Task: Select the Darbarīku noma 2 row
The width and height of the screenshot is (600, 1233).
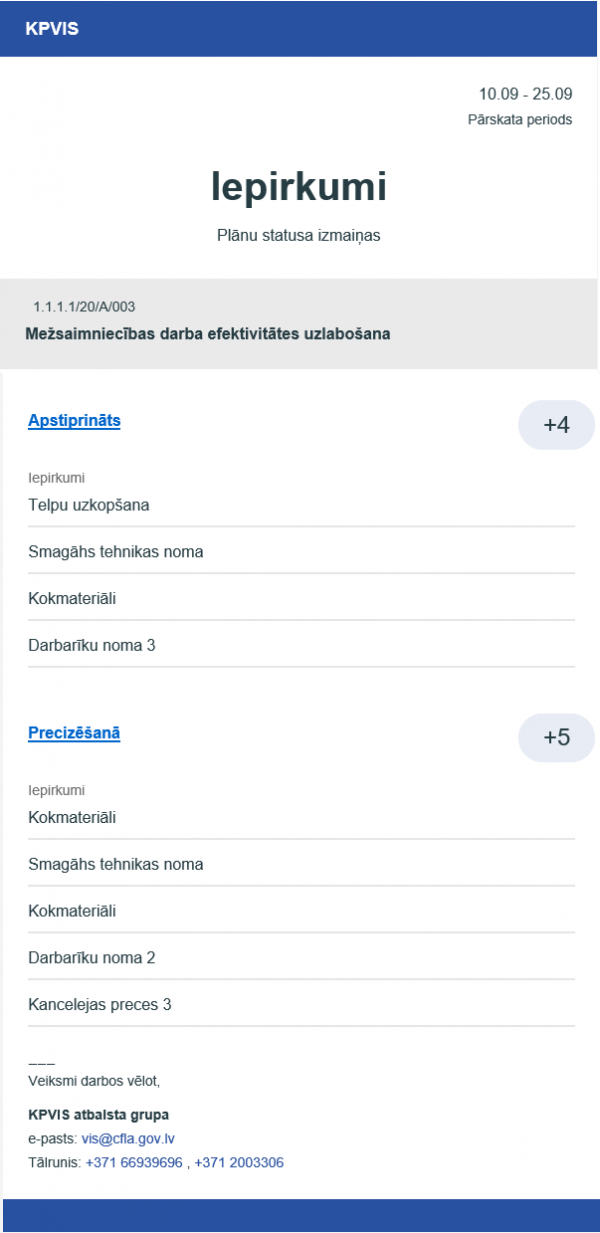Action: point(92,958)
